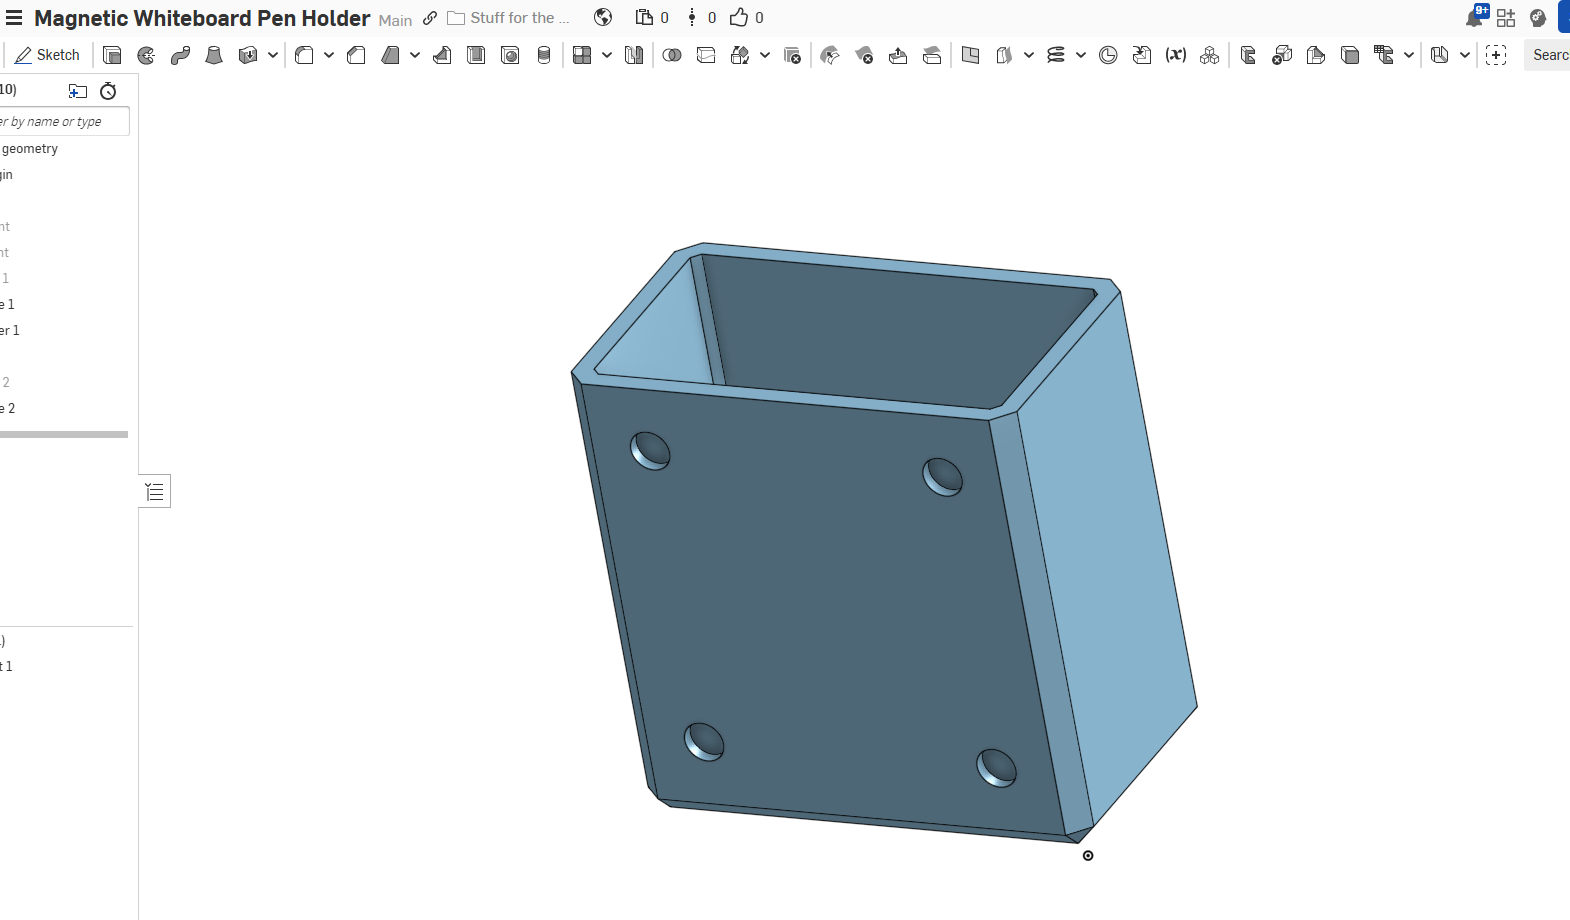Select the Composite part tool

[1210, 55]
